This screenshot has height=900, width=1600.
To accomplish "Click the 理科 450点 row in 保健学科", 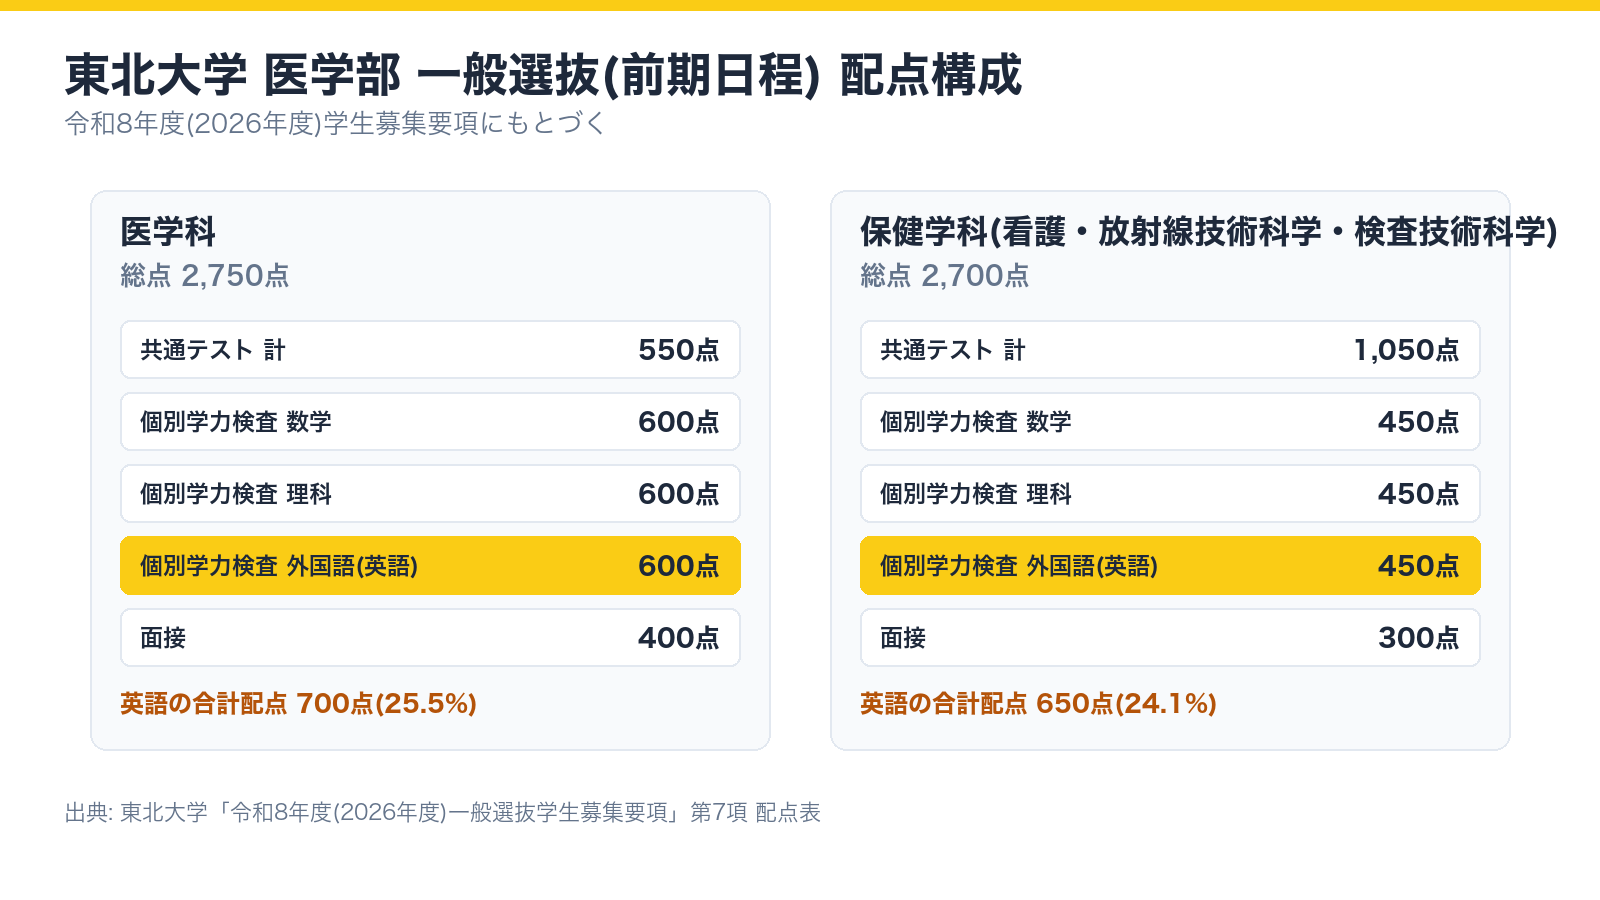I will pyautogui.click(x=1170, y=494).
